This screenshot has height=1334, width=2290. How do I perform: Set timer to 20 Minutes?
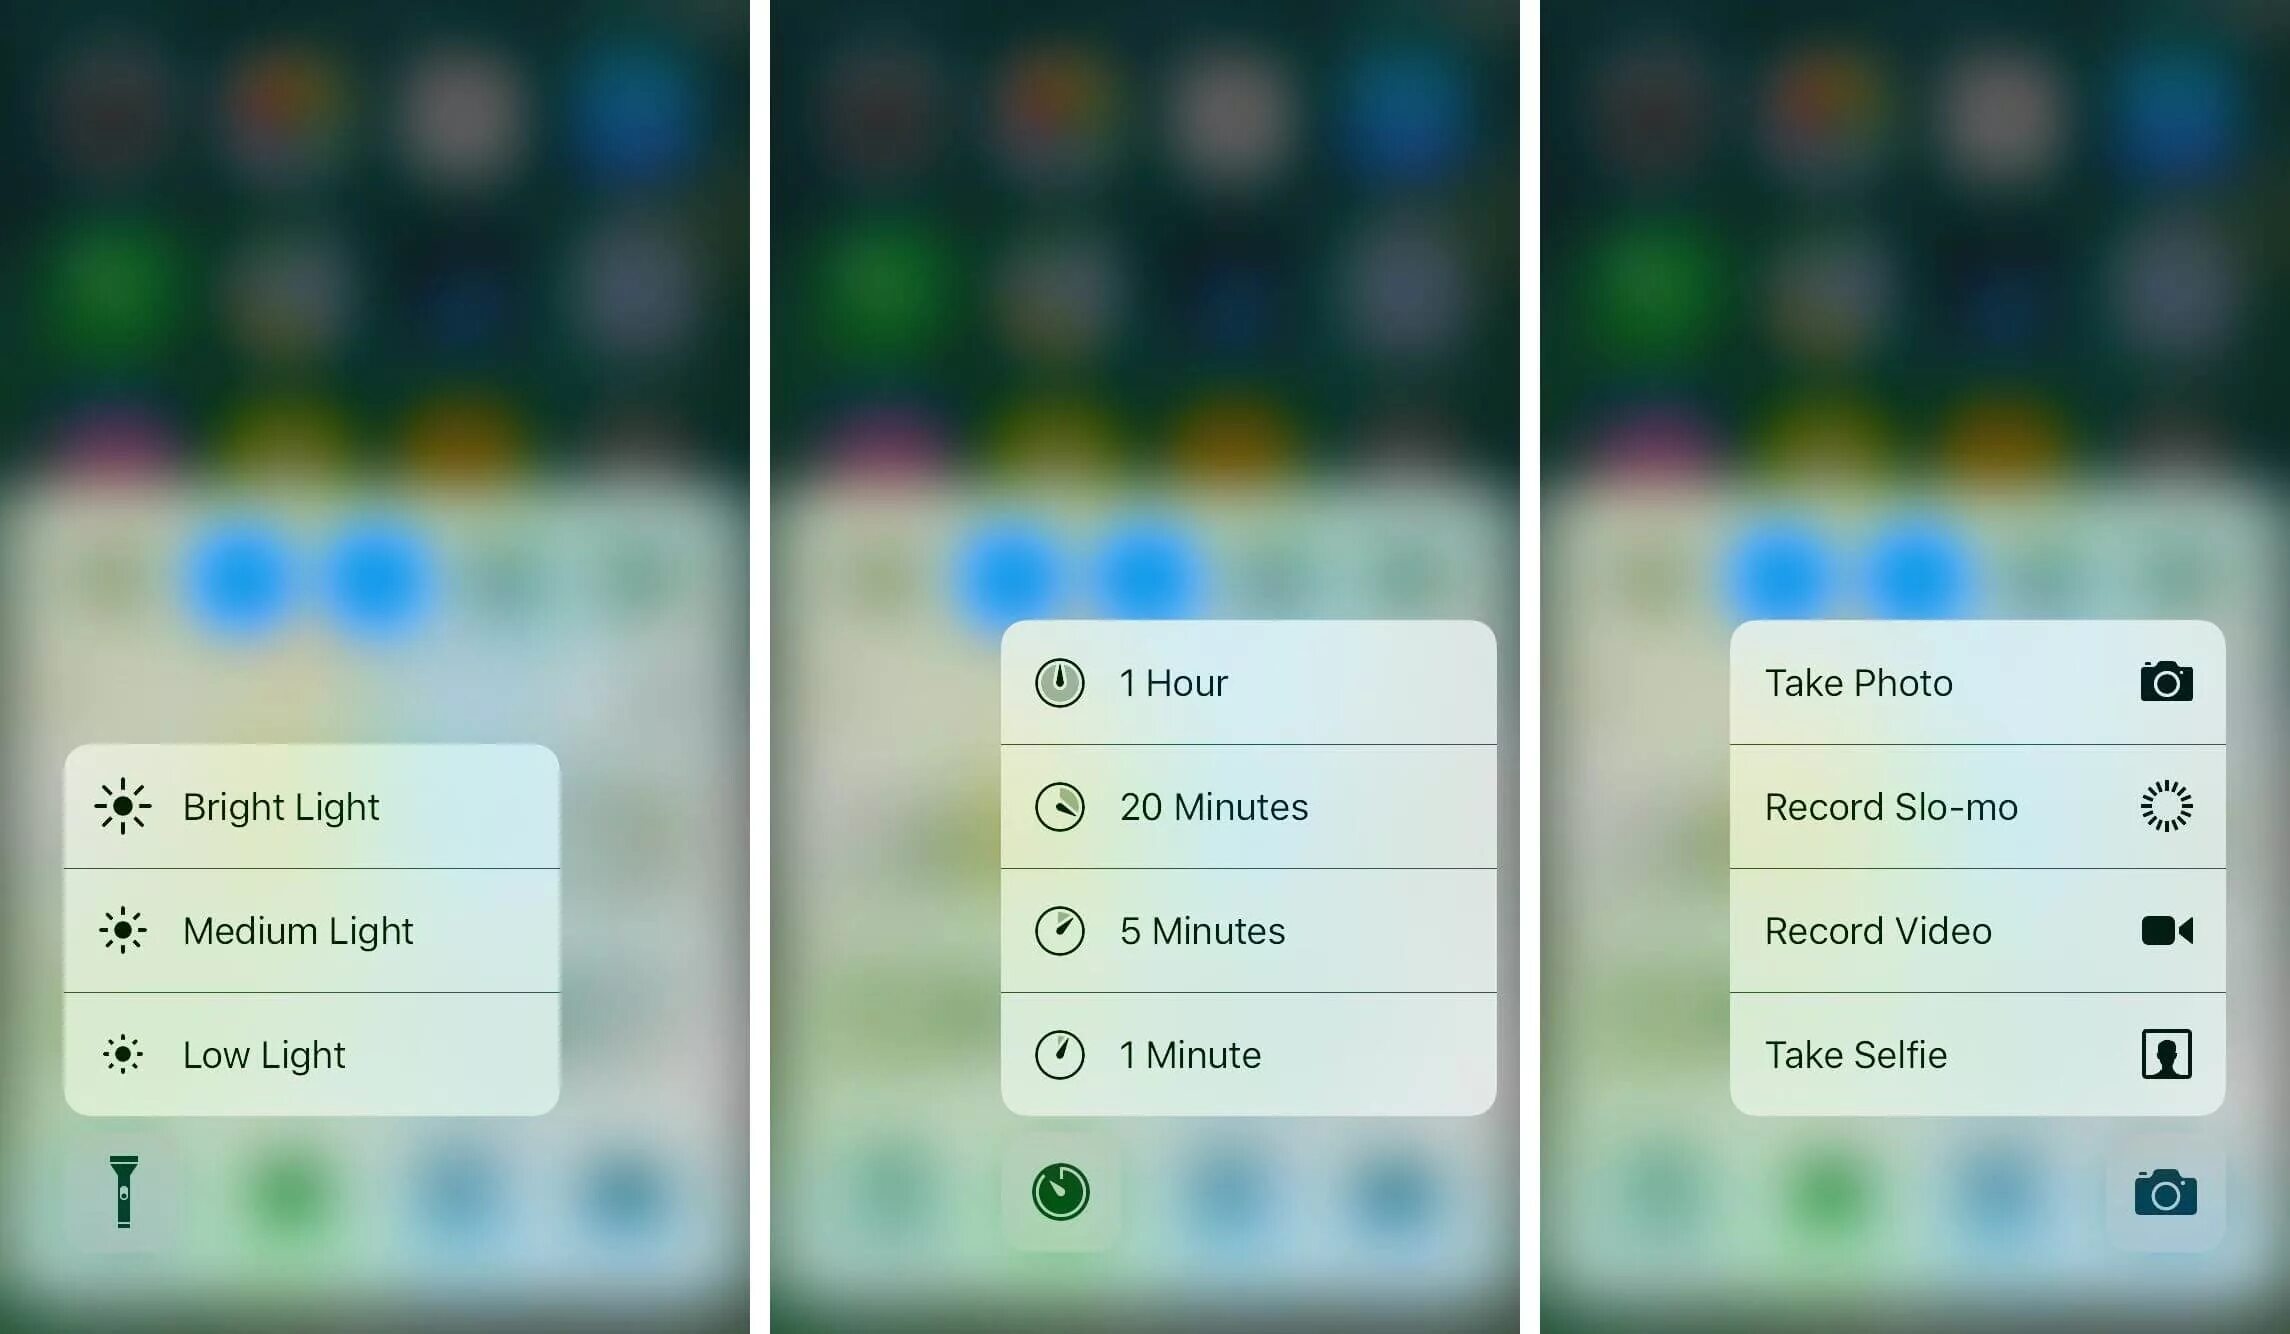1212,807
